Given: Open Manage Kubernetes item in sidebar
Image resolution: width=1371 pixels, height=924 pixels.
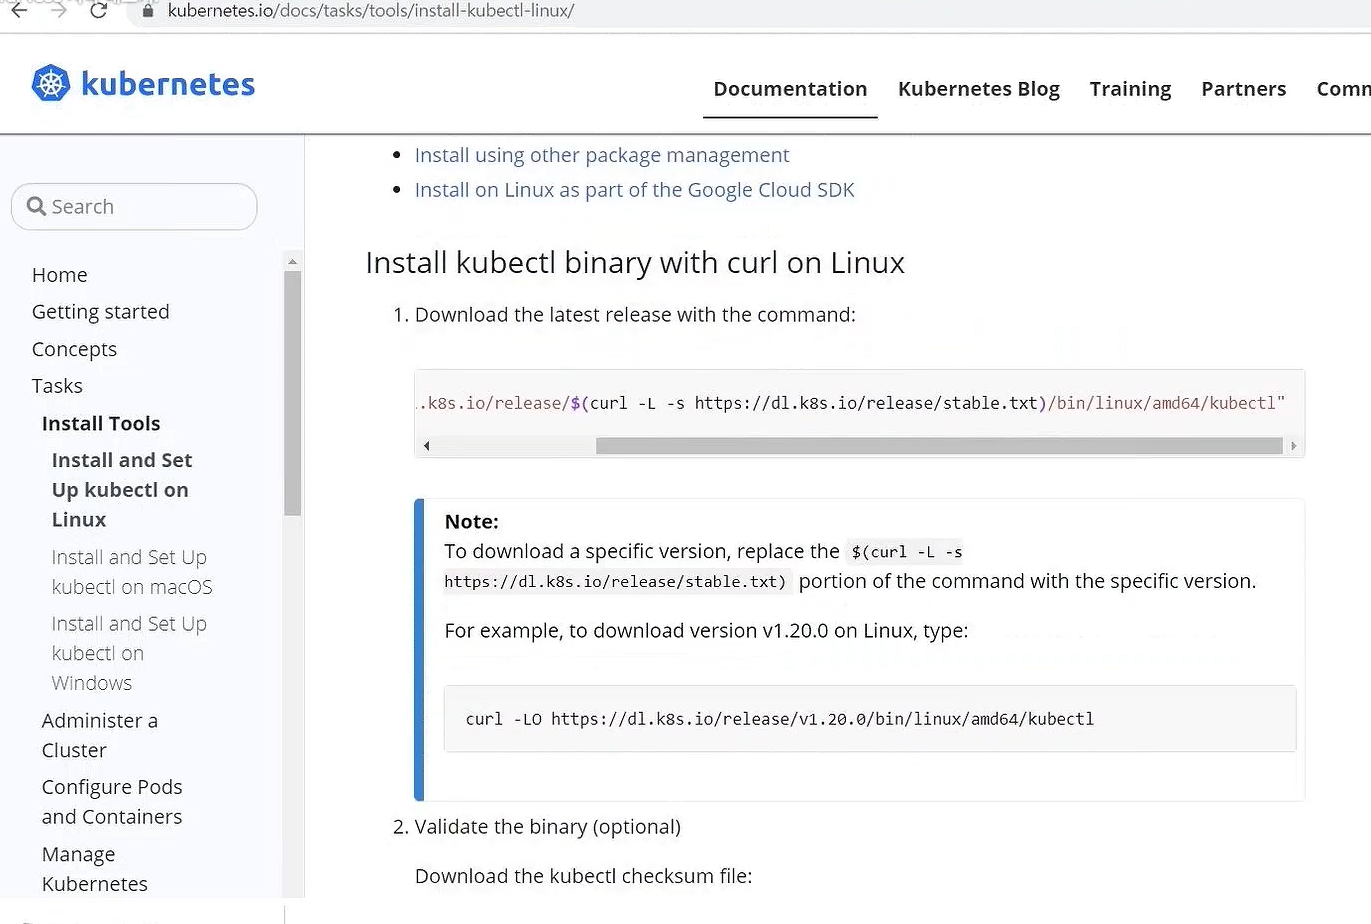Looking at the screenshot, I should click(95, 869).
